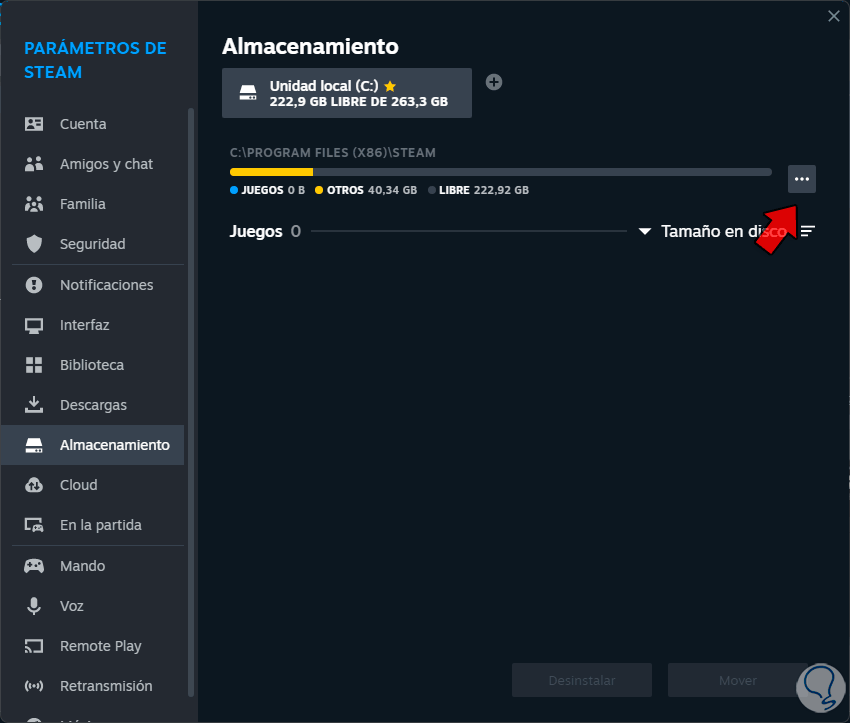Open the Familia section
This screenshot has width=850, height=723.
tap(82, 204)
